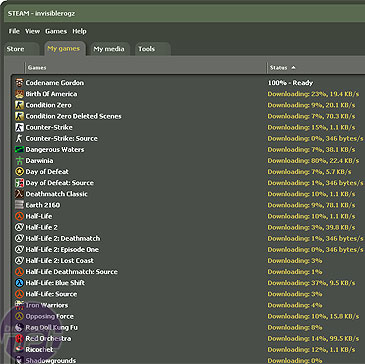Screen dimensions: 365x364
Task: Select the Half-Life game name
Action: pos(39,216)
